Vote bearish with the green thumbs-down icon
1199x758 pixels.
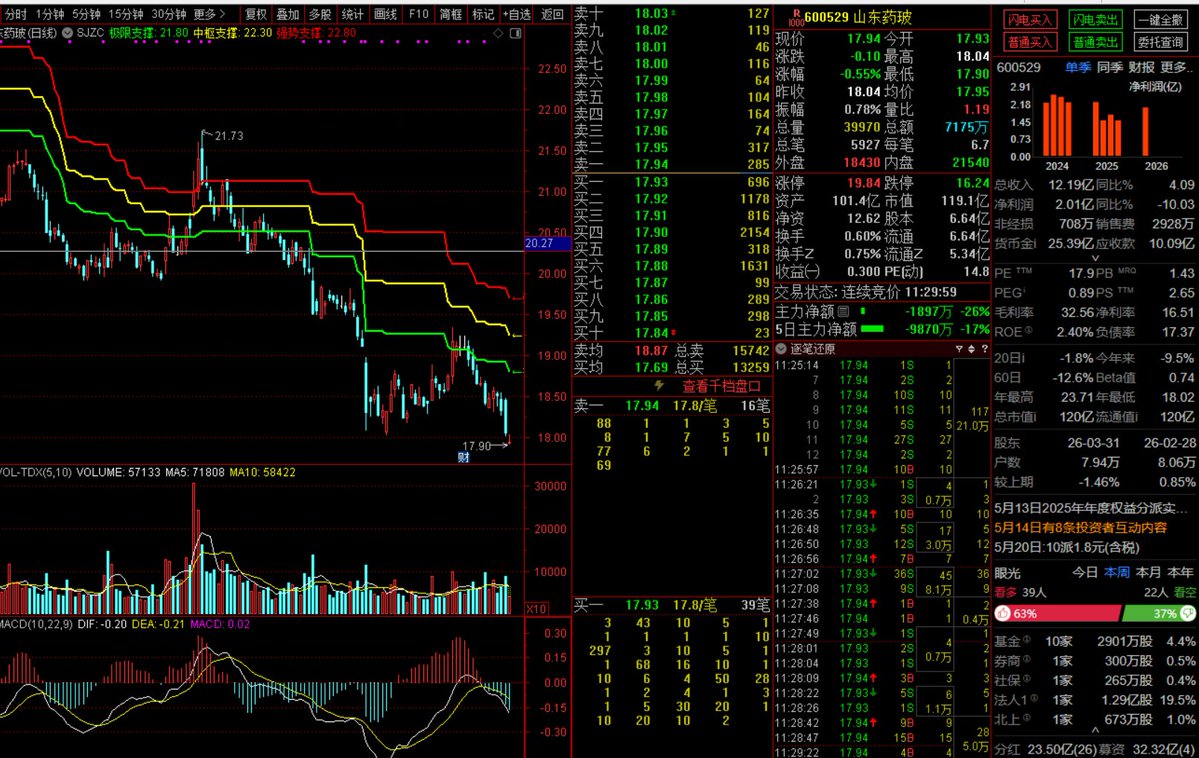1188,613
